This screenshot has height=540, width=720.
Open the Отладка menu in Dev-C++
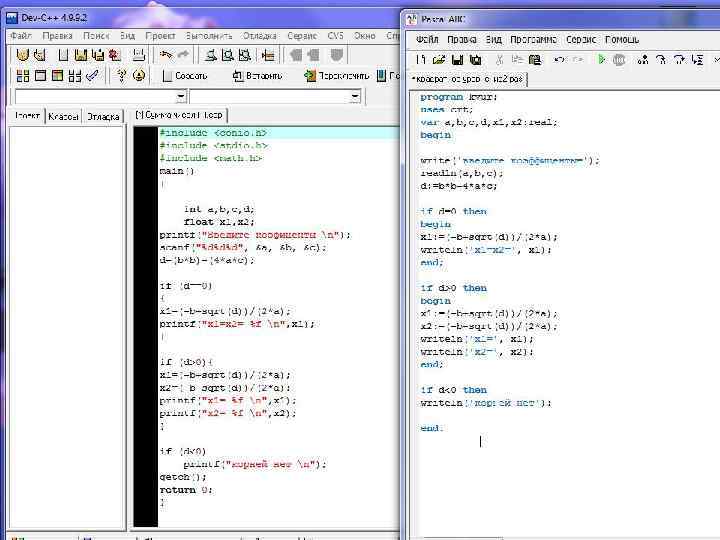(x=259, y=35)
